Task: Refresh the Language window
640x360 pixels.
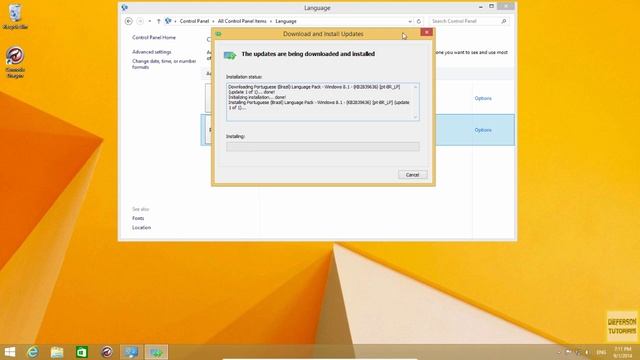Action: [419, 21]
